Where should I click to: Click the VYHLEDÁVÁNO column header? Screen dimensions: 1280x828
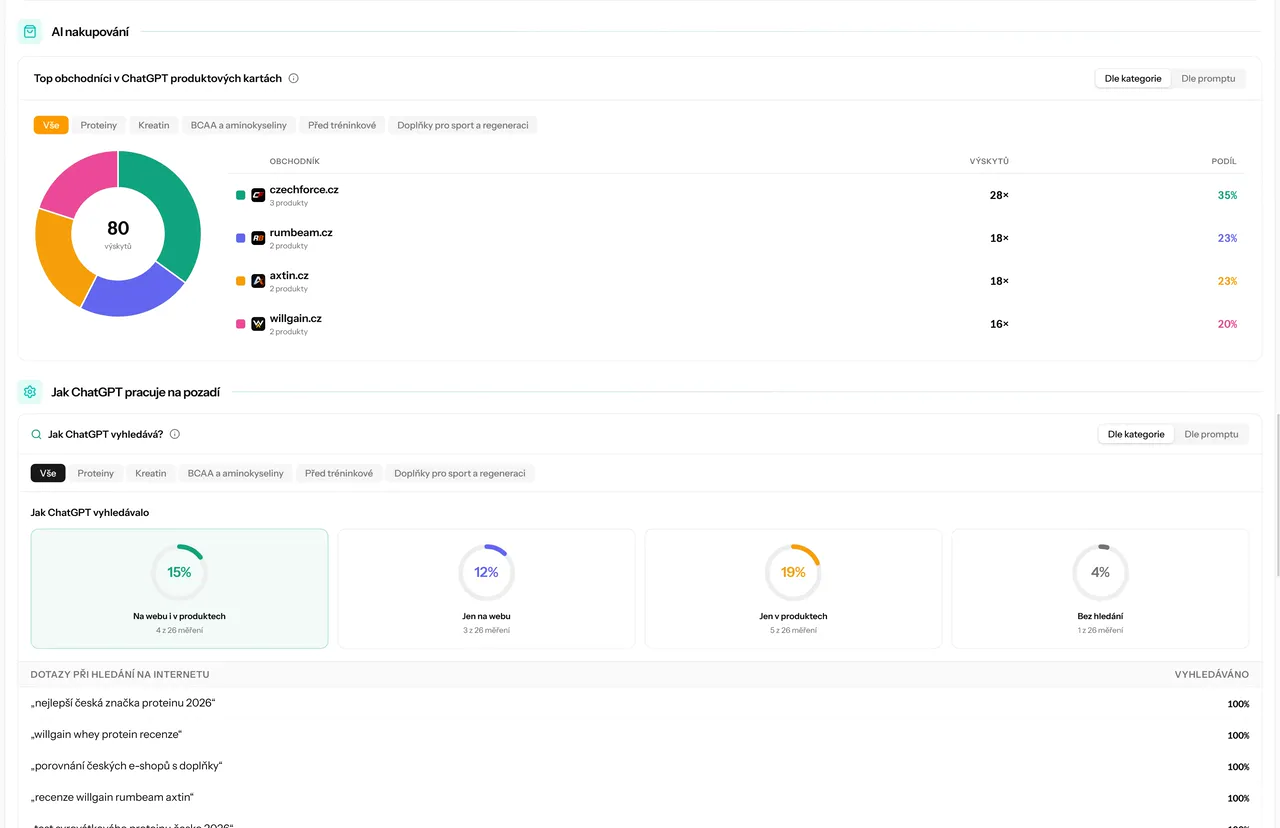pyautogui.click(x=1212, y=674)
